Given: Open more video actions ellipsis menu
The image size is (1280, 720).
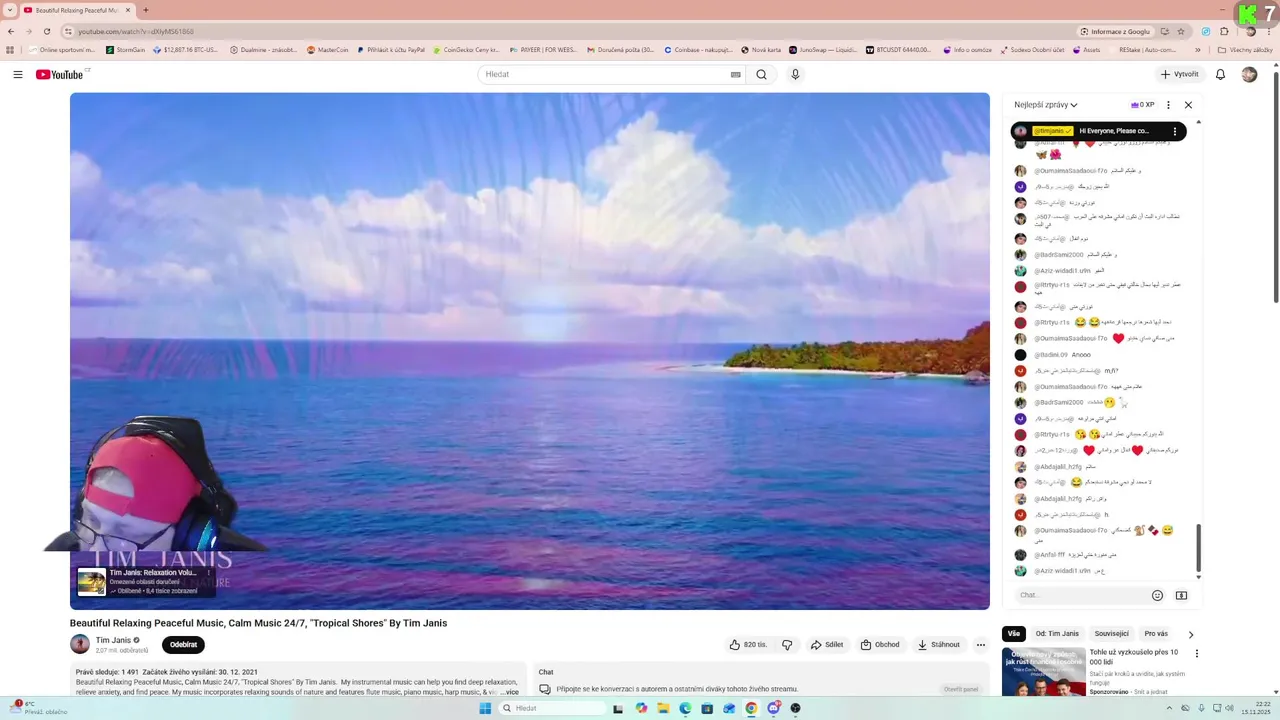Looking at the screenshot, I should click(981, 645).
